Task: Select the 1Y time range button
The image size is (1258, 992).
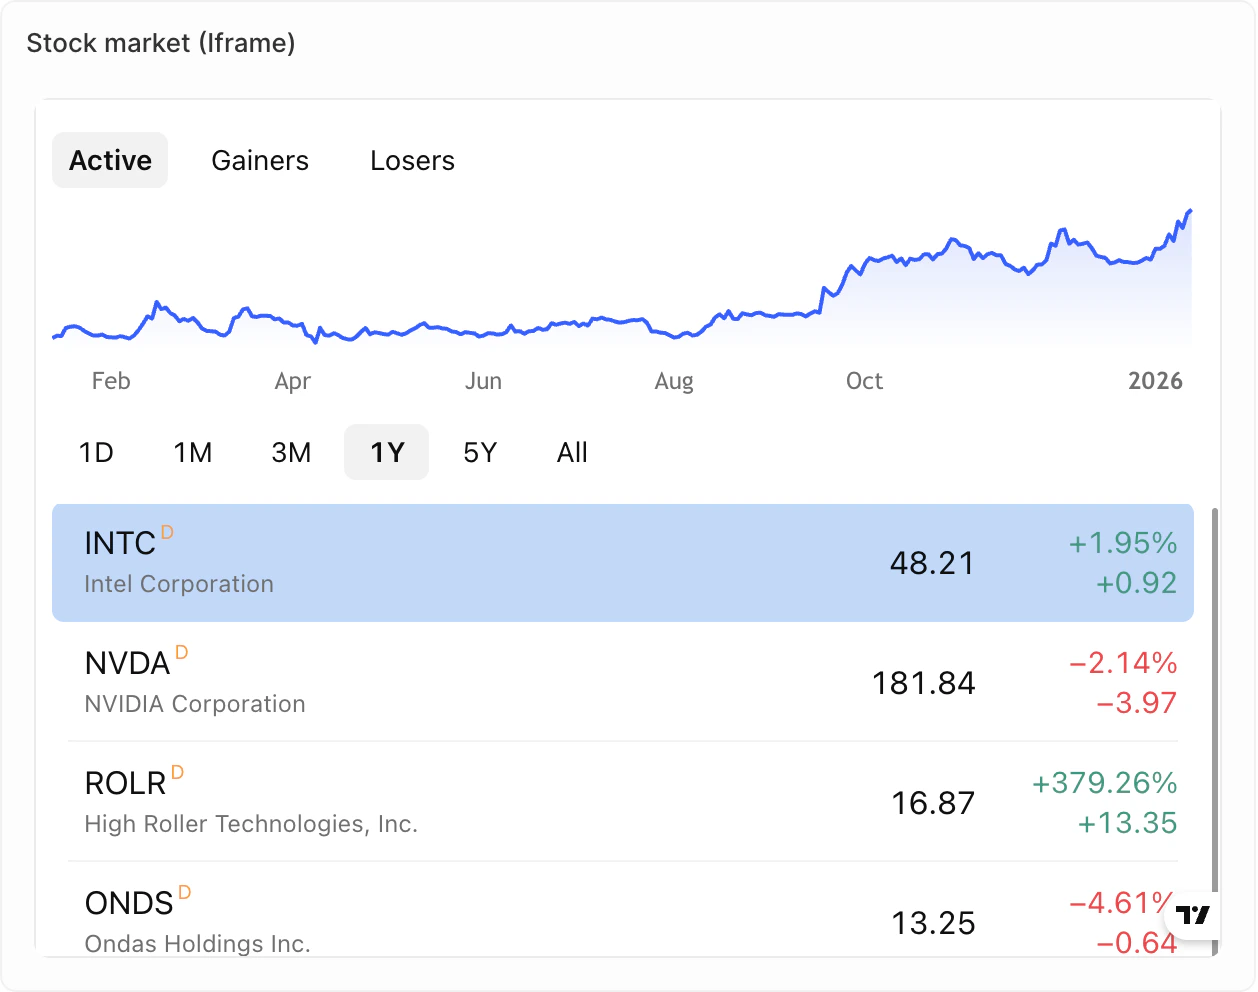Action: (x=387, y=452)
